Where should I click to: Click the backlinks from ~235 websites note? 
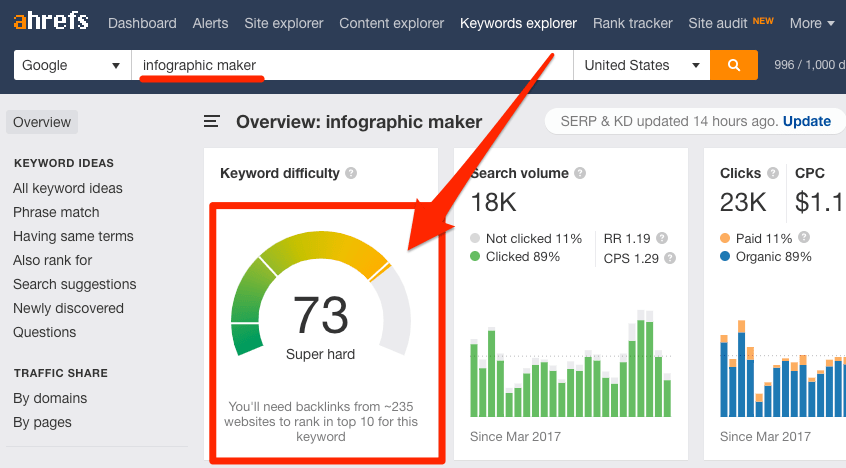(x=321, y=422)
